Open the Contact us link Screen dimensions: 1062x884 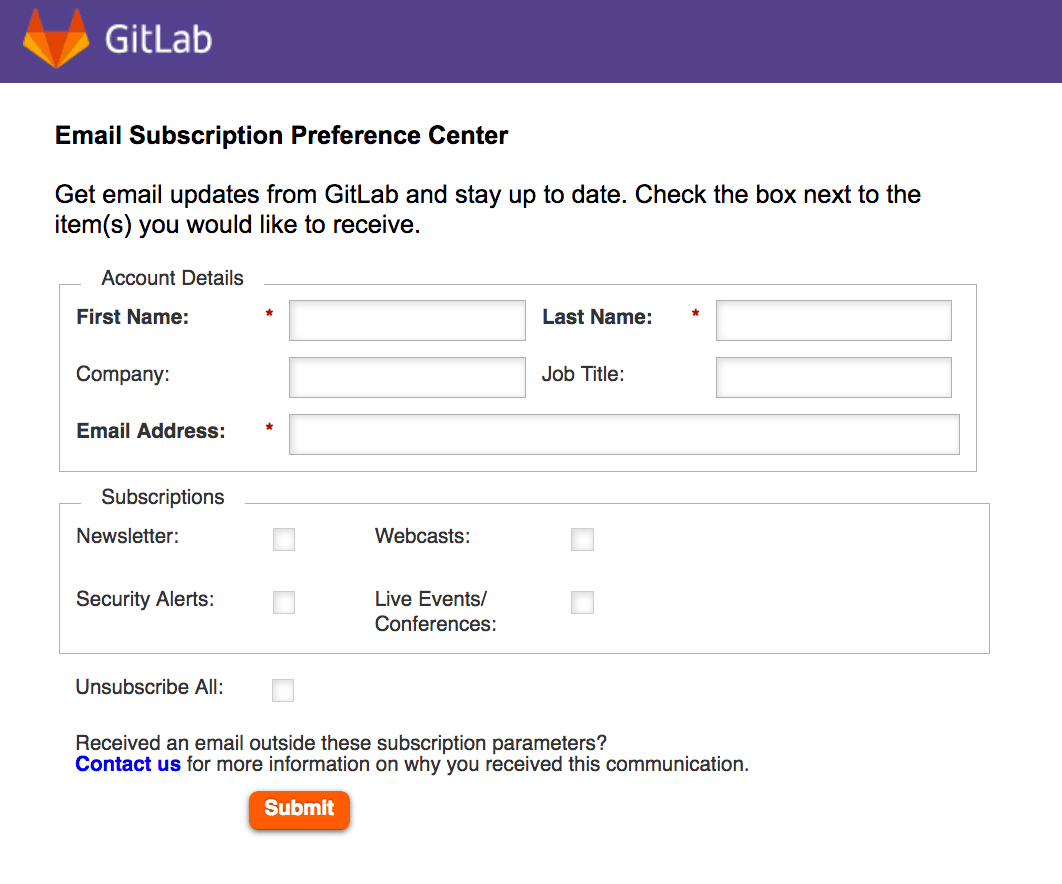coord(128,763)
